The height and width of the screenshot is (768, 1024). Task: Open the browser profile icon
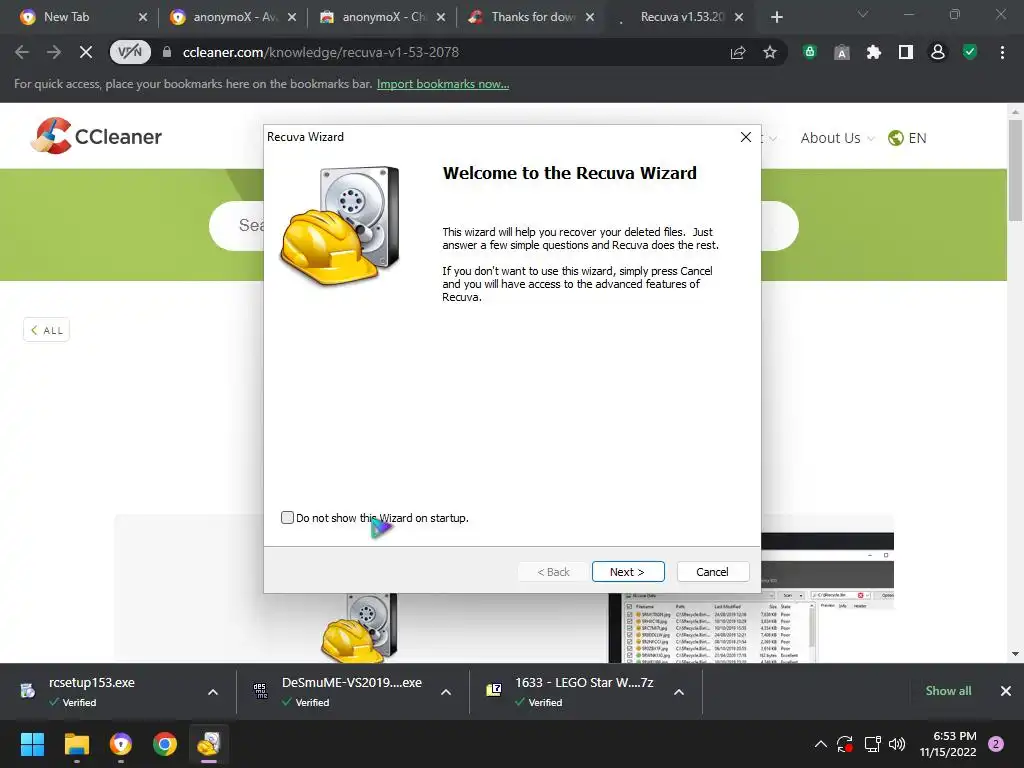(938, 52)
